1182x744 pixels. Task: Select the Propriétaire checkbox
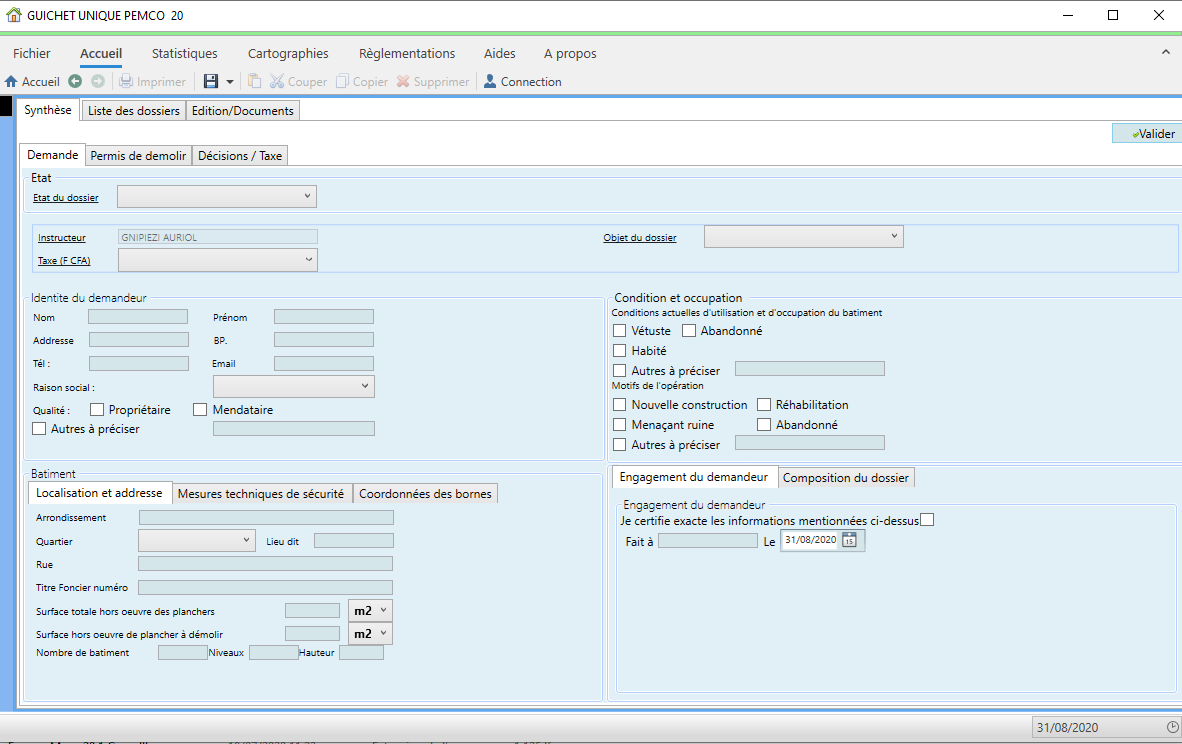coord(96,409)
